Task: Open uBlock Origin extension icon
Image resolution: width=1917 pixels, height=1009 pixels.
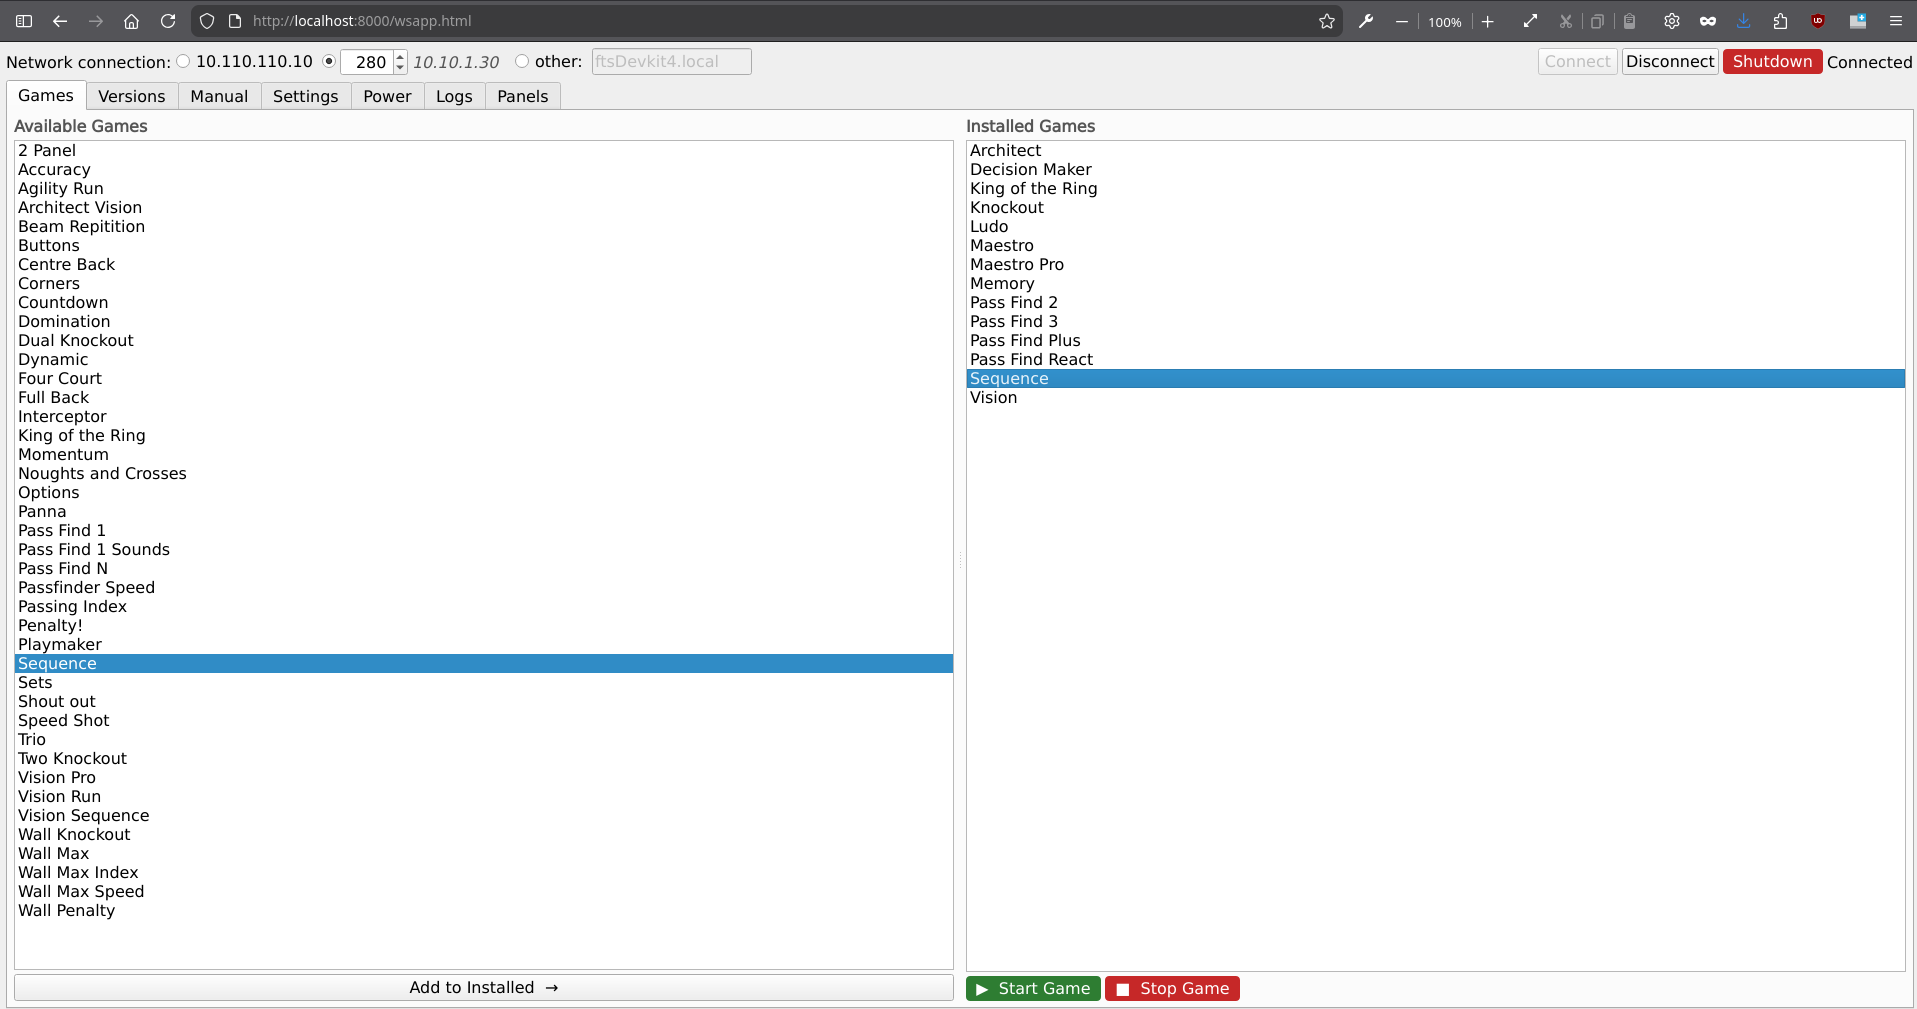Action: click(1818, 21)
